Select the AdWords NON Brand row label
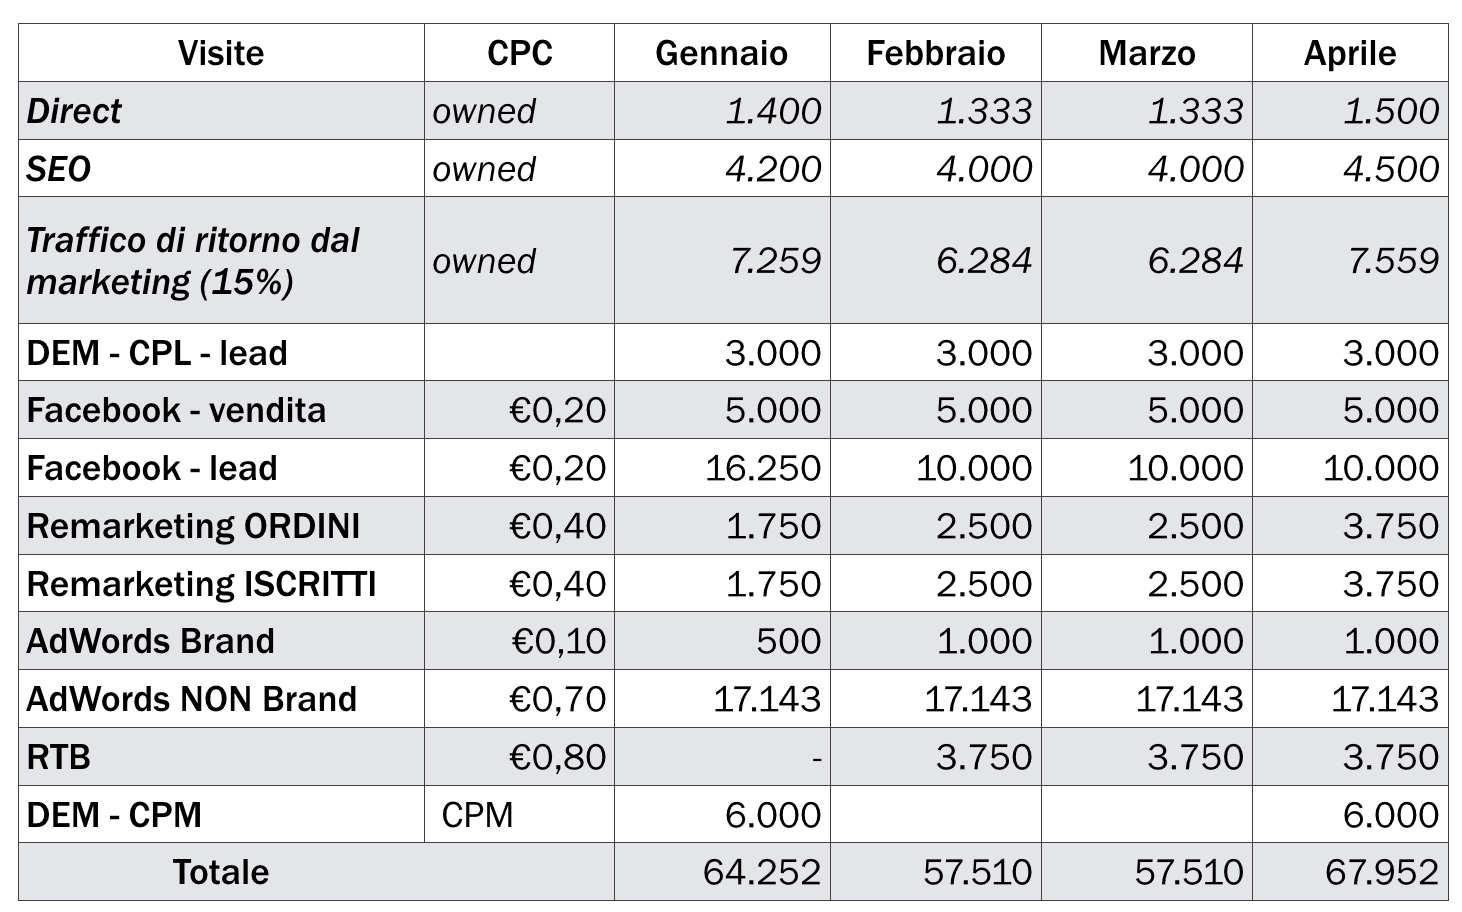1462x912 pixels. 191,699
